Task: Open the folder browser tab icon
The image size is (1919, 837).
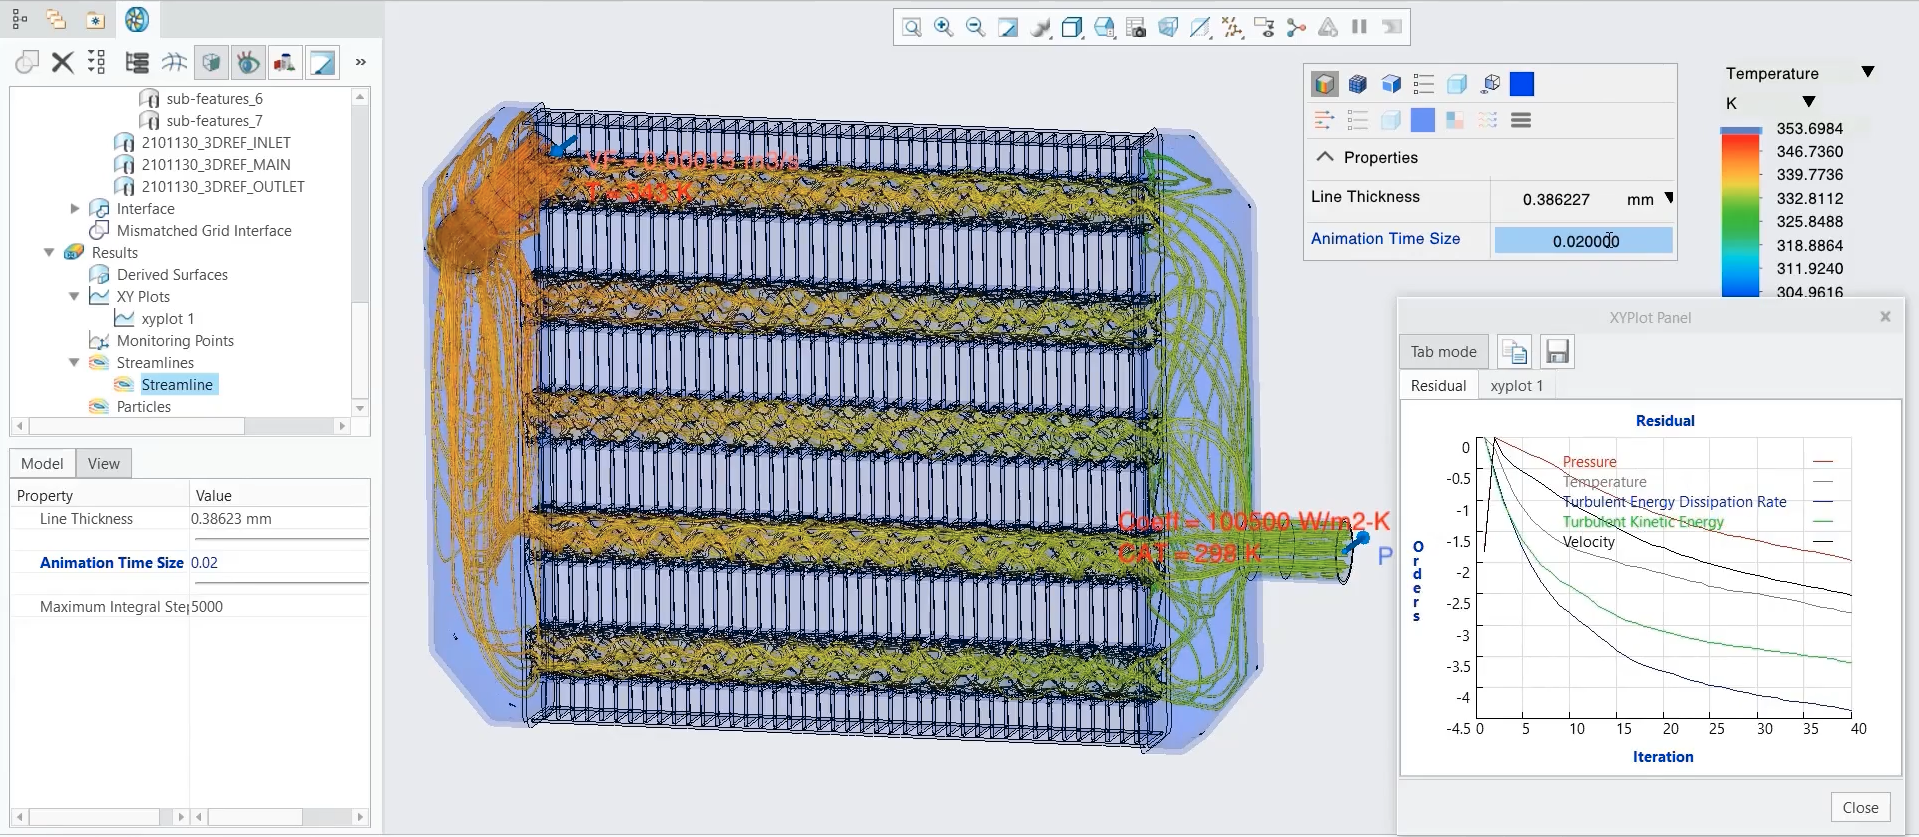Action: point(56,19)
